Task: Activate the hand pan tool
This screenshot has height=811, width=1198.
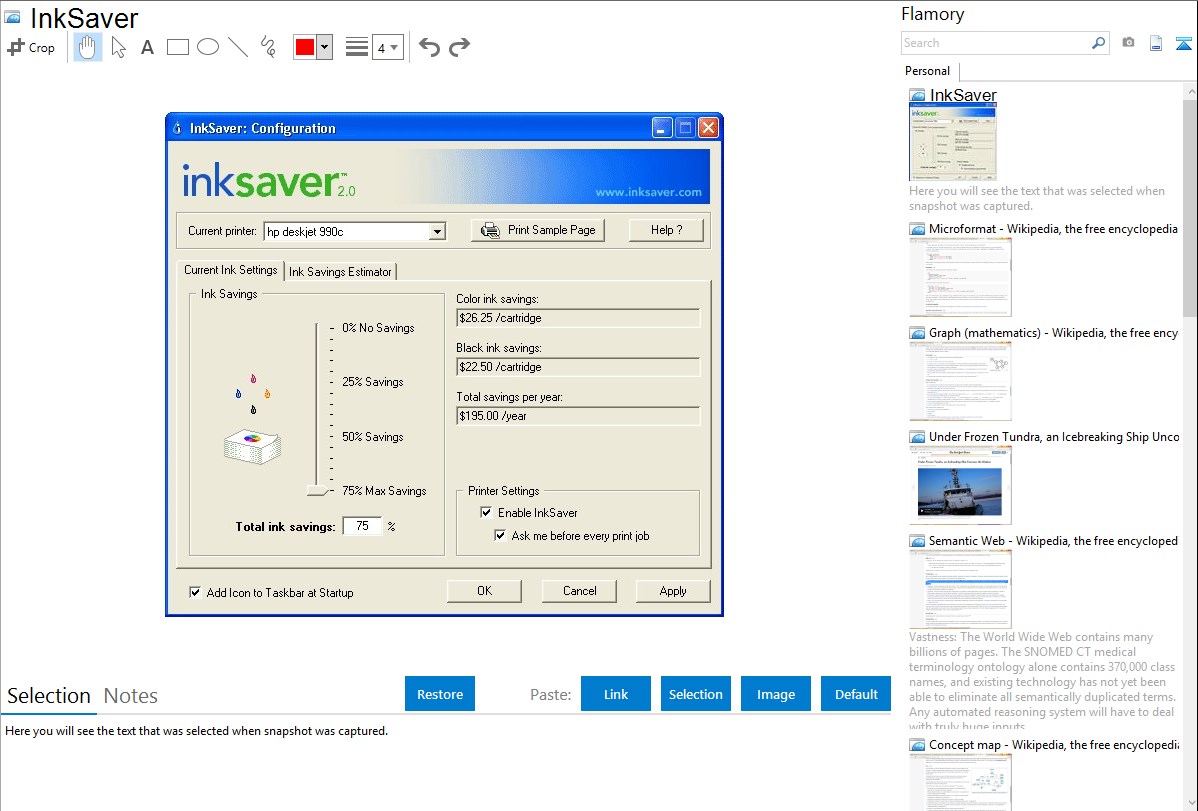Action: pyautogui.click(x=87, y=47)
